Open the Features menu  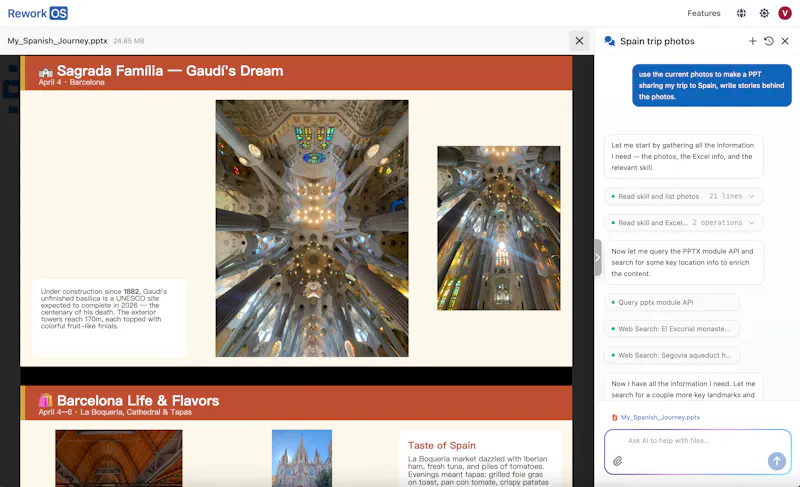tap(704, 13)
